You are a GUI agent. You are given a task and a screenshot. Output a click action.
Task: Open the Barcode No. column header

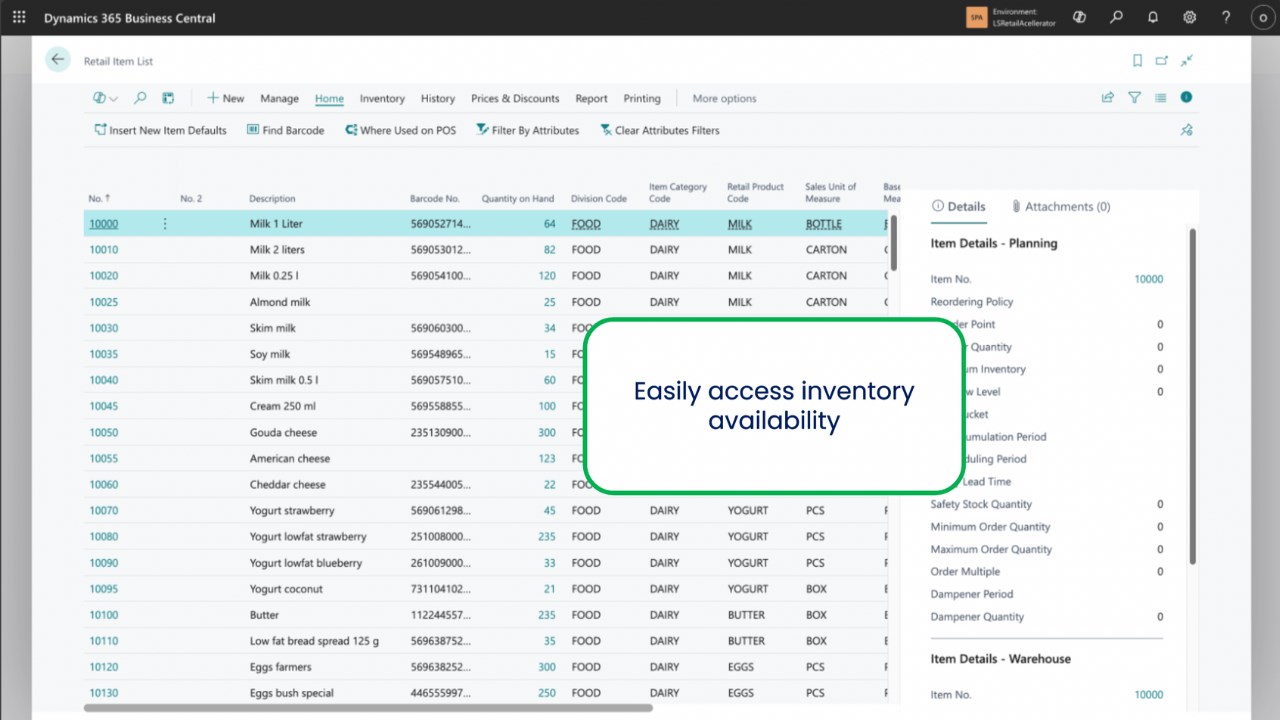[435, 198]
